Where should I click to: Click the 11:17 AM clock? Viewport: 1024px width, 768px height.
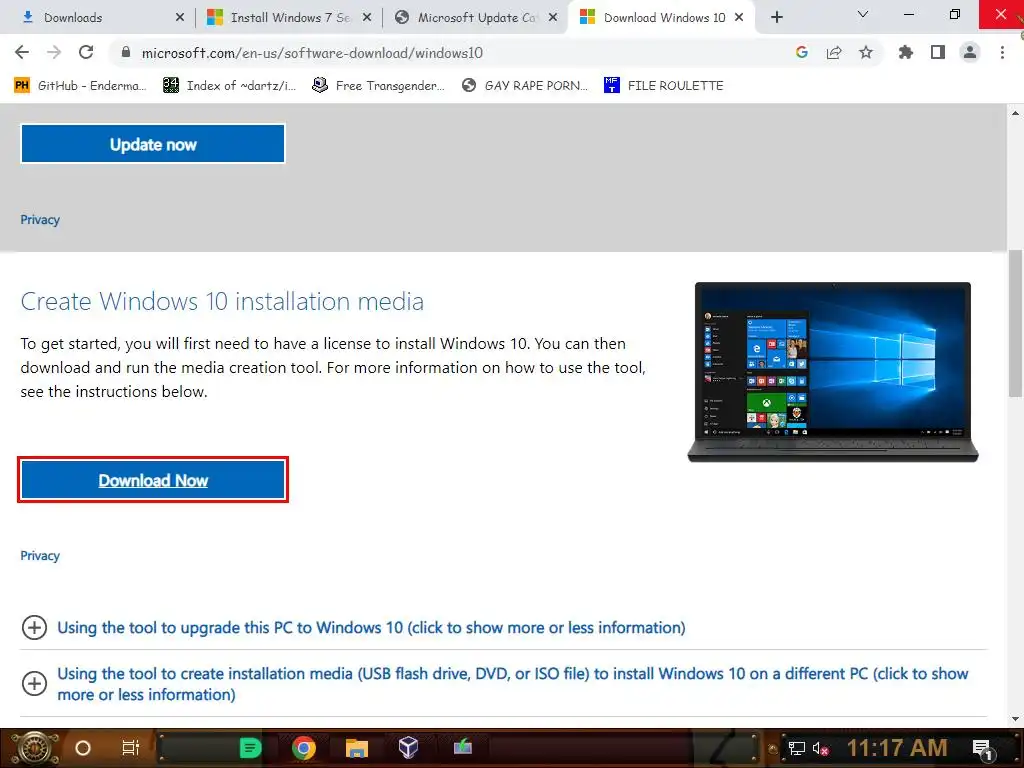coord(897,748)
